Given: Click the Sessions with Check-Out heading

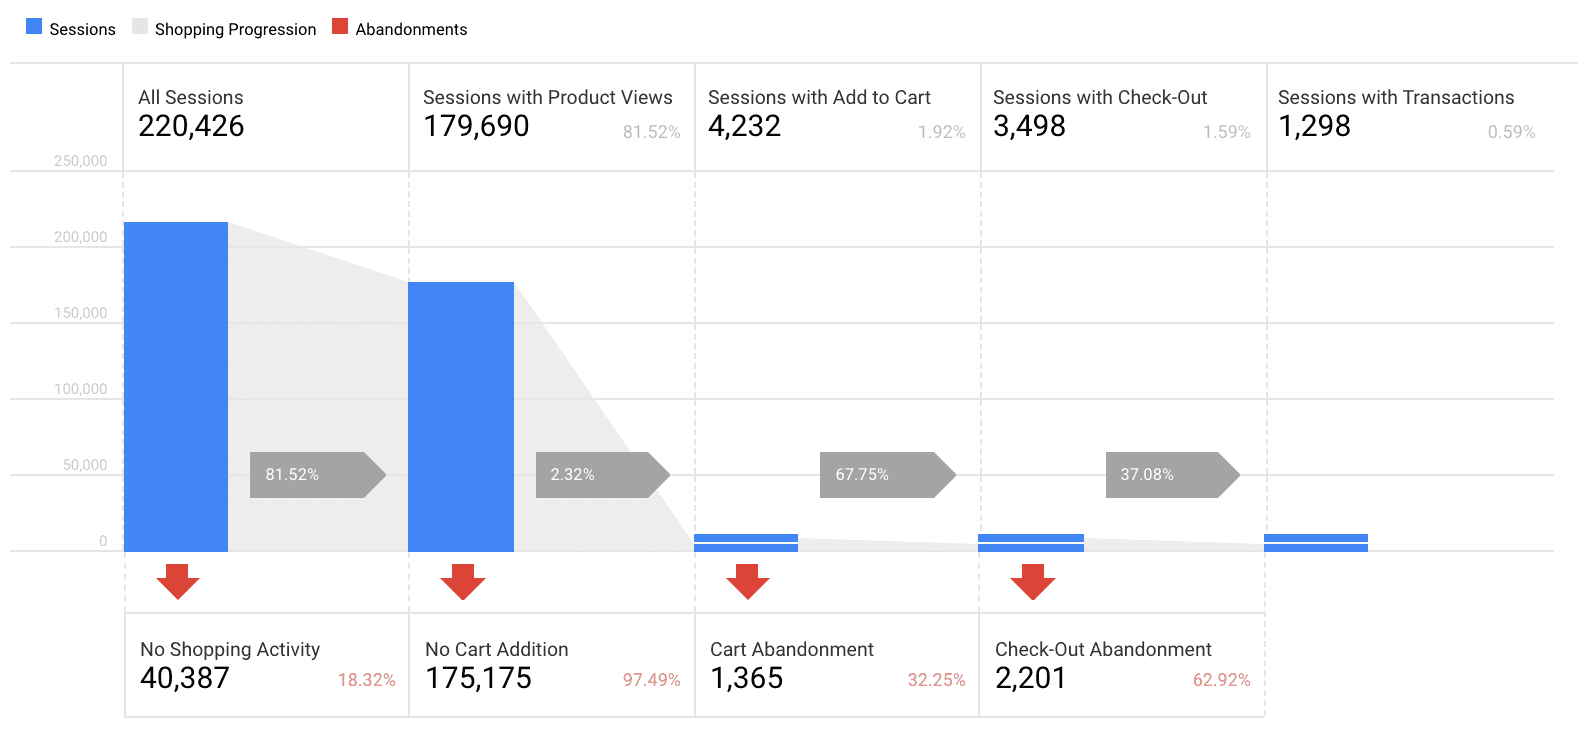Looking at the screenshot, I should (x=1100, y=97).
